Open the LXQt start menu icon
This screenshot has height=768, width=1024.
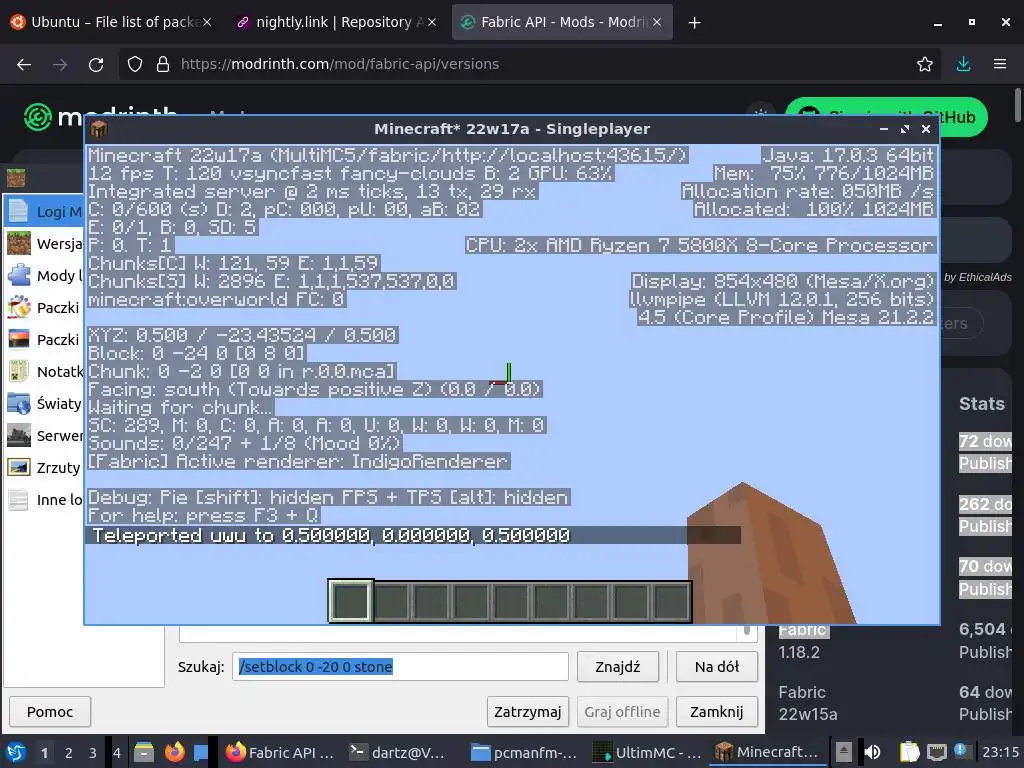[x=16, y=752]
